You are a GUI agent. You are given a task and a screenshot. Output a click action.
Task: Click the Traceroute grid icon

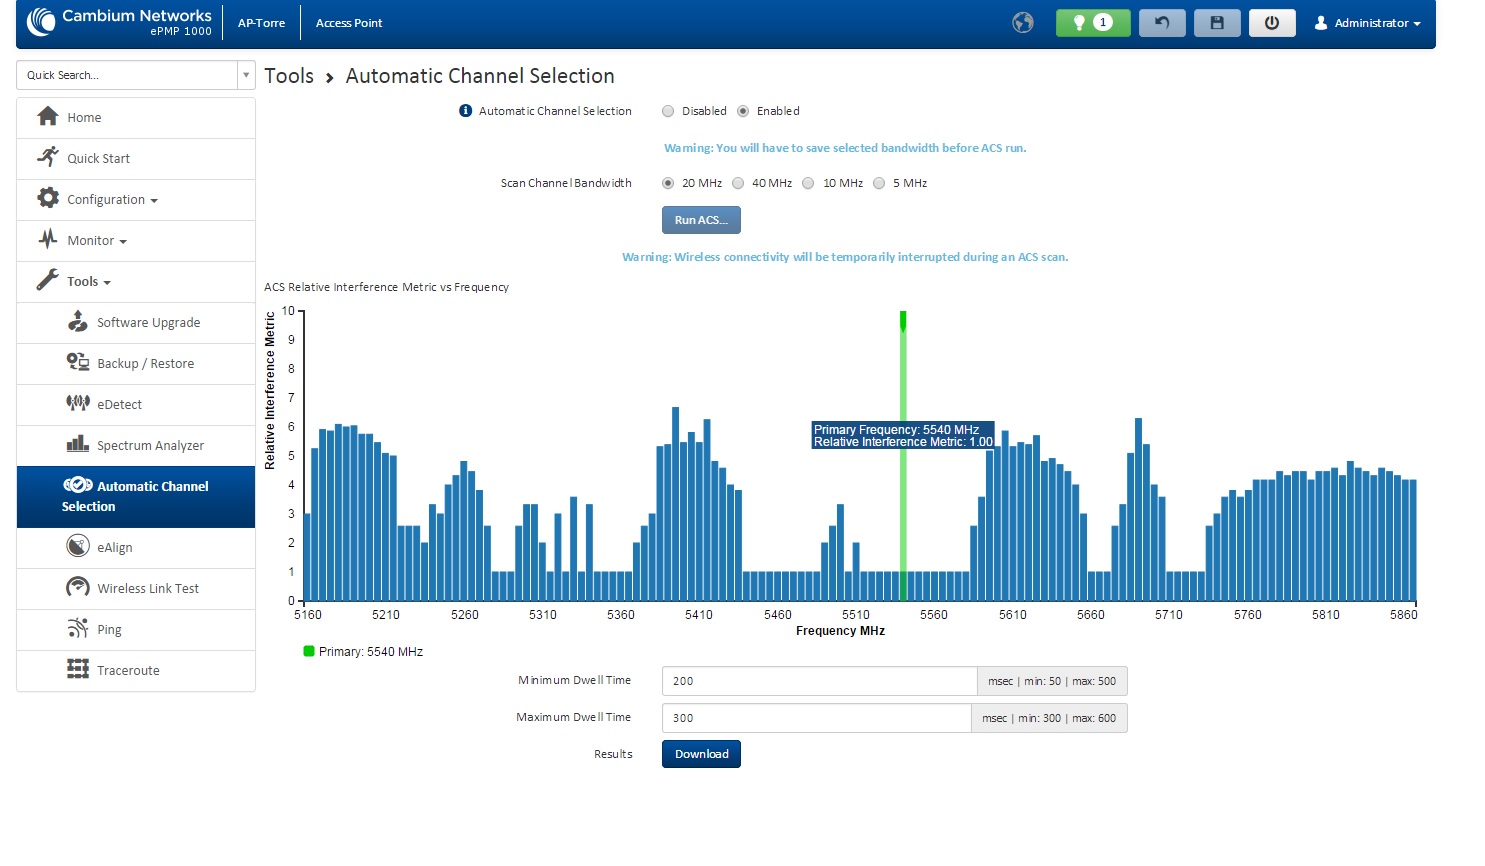coord(78,669)
